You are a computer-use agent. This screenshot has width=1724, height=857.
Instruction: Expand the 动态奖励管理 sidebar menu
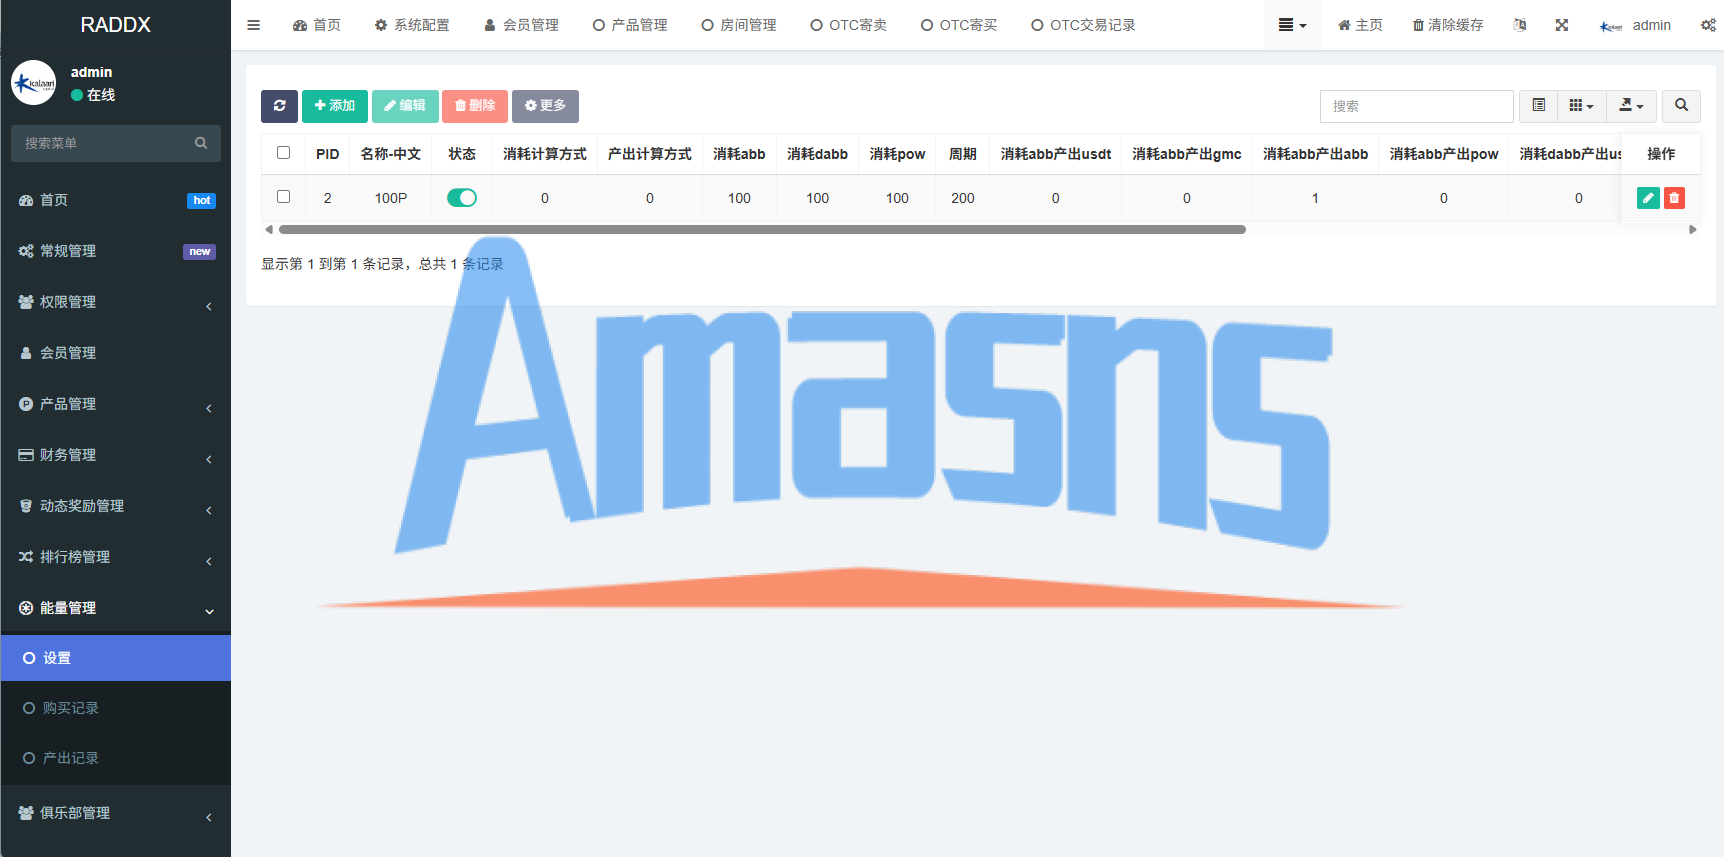116,506
